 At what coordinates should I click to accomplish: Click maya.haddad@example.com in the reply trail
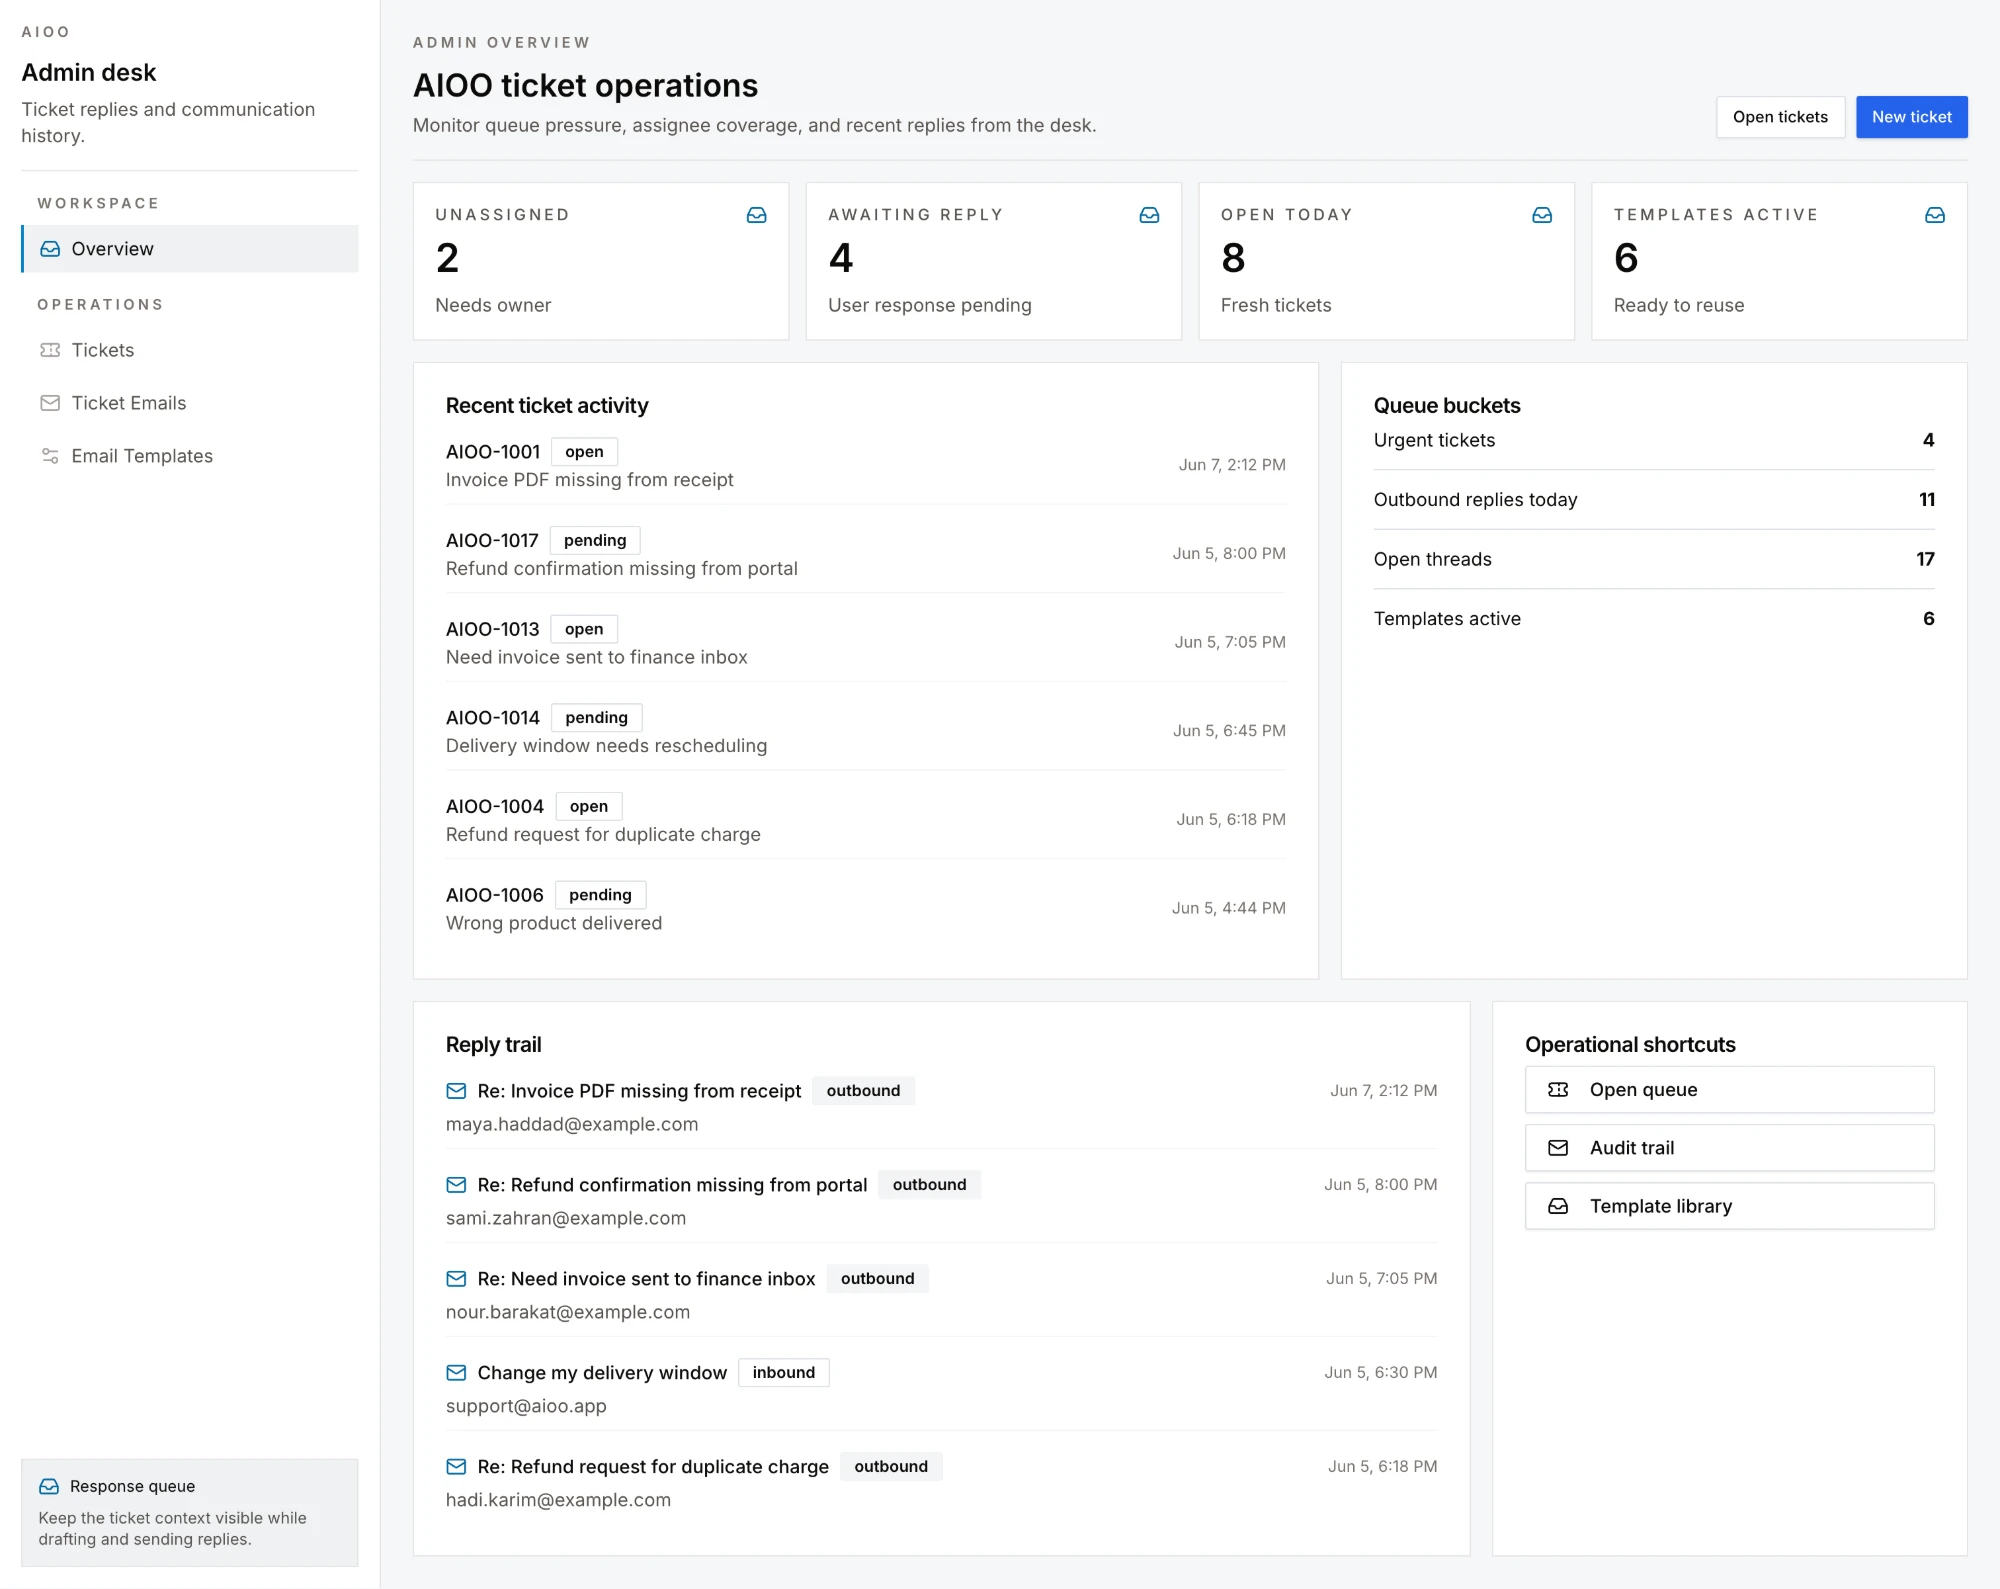click(x=572, y=1125)
